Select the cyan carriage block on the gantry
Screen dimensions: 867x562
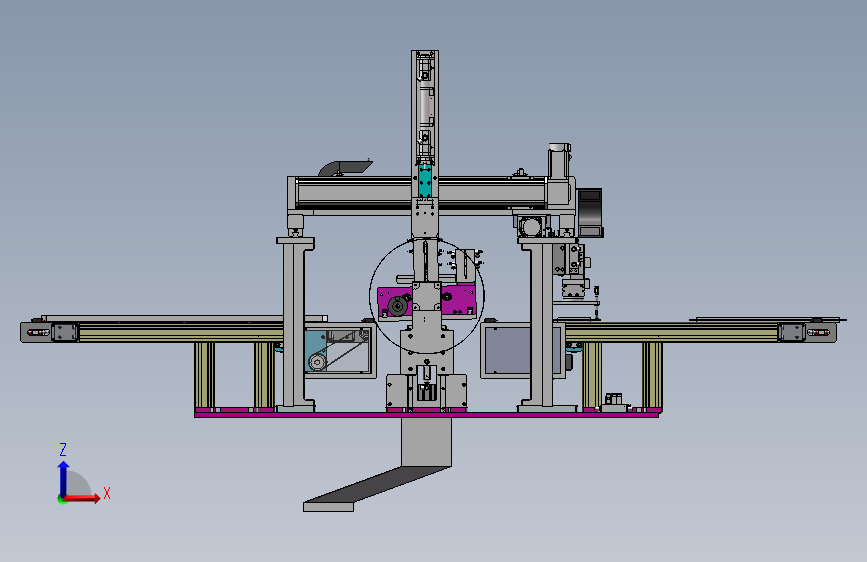425,180
